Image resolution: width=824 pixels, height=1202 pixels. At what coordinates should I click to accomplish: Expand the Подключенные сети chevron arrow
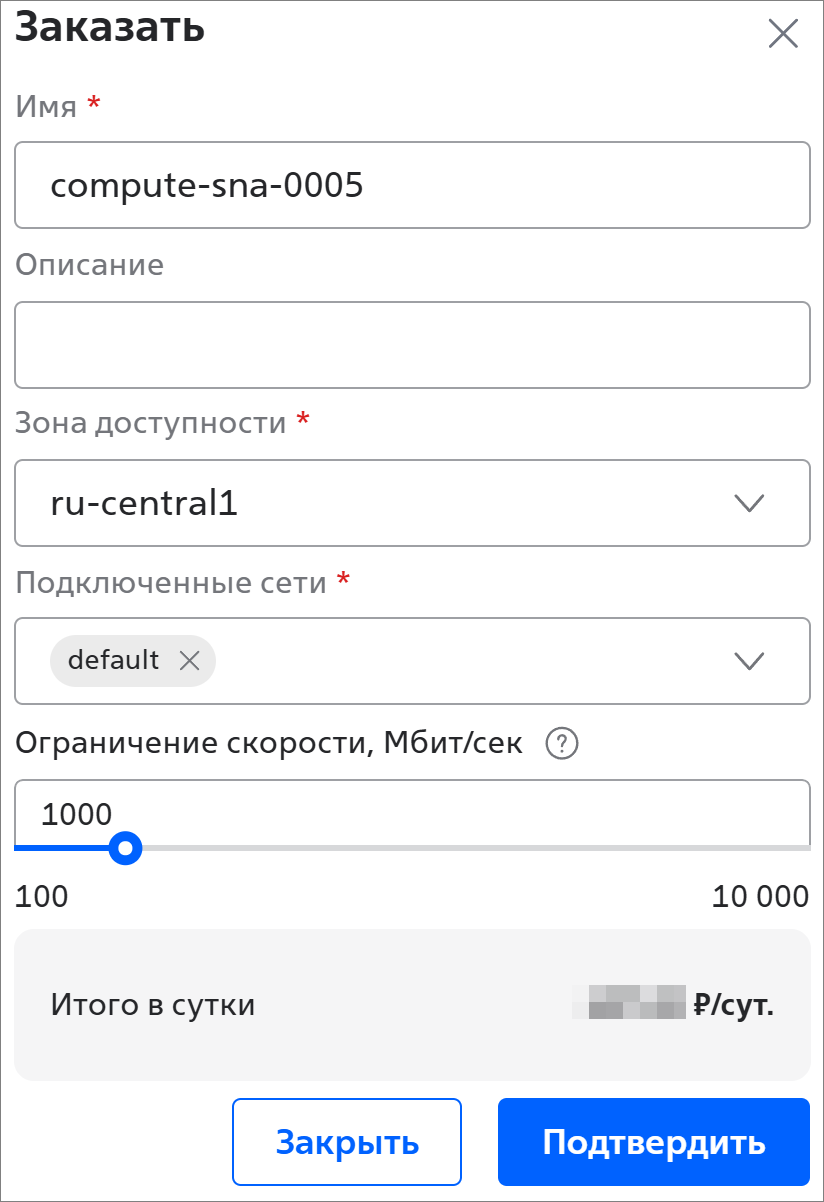click(749, 661)
